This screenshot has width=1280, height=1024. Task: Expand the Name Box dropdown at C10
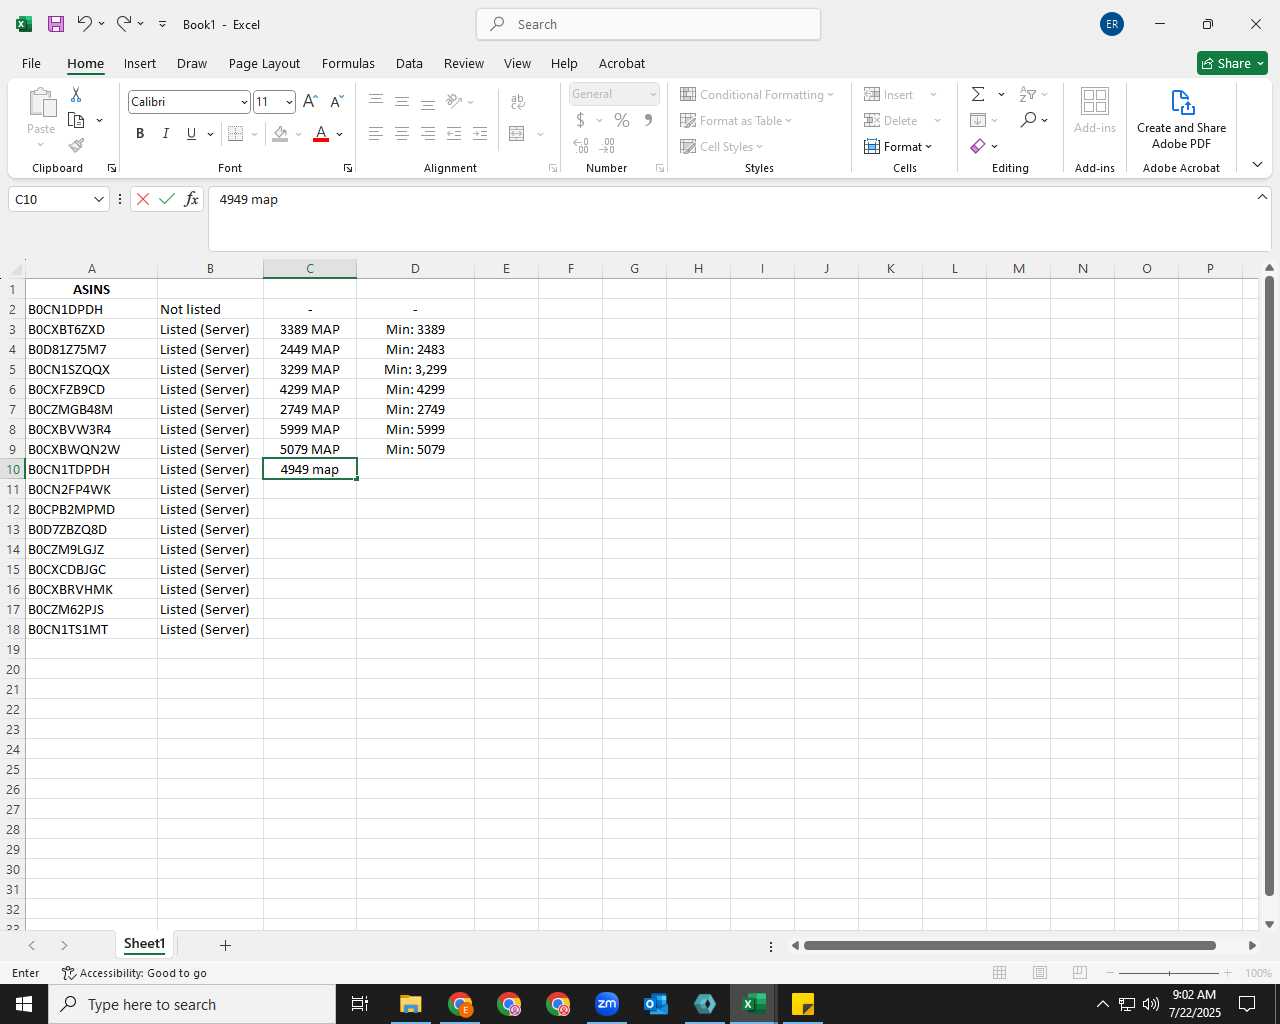click(99, 199)
